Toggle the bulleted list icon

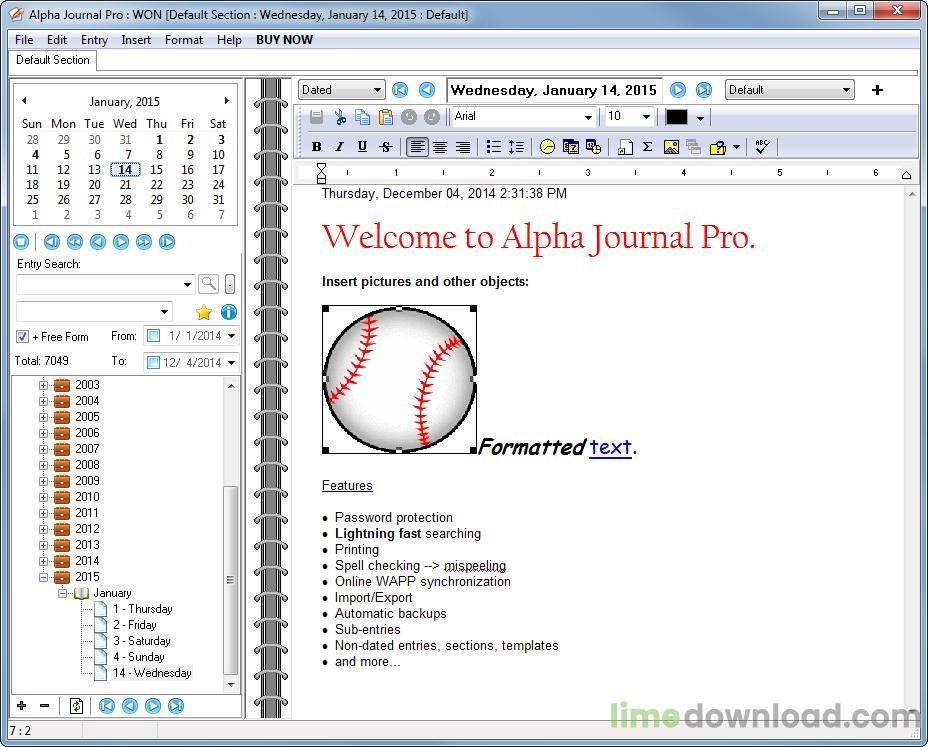tap(494, 147)
